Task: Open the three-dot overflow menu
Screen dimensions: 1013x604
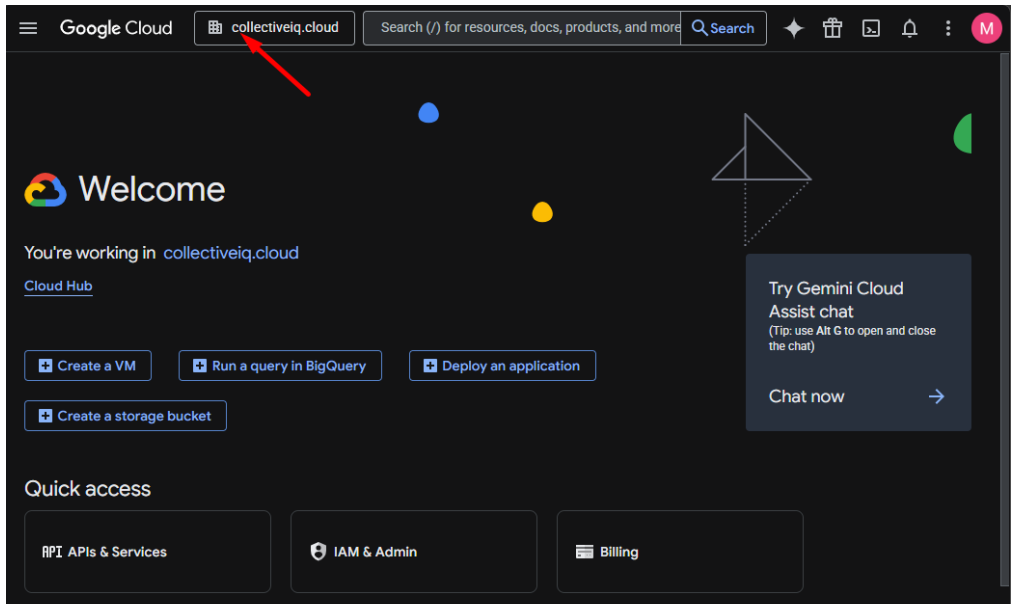Action: (948, 28)
